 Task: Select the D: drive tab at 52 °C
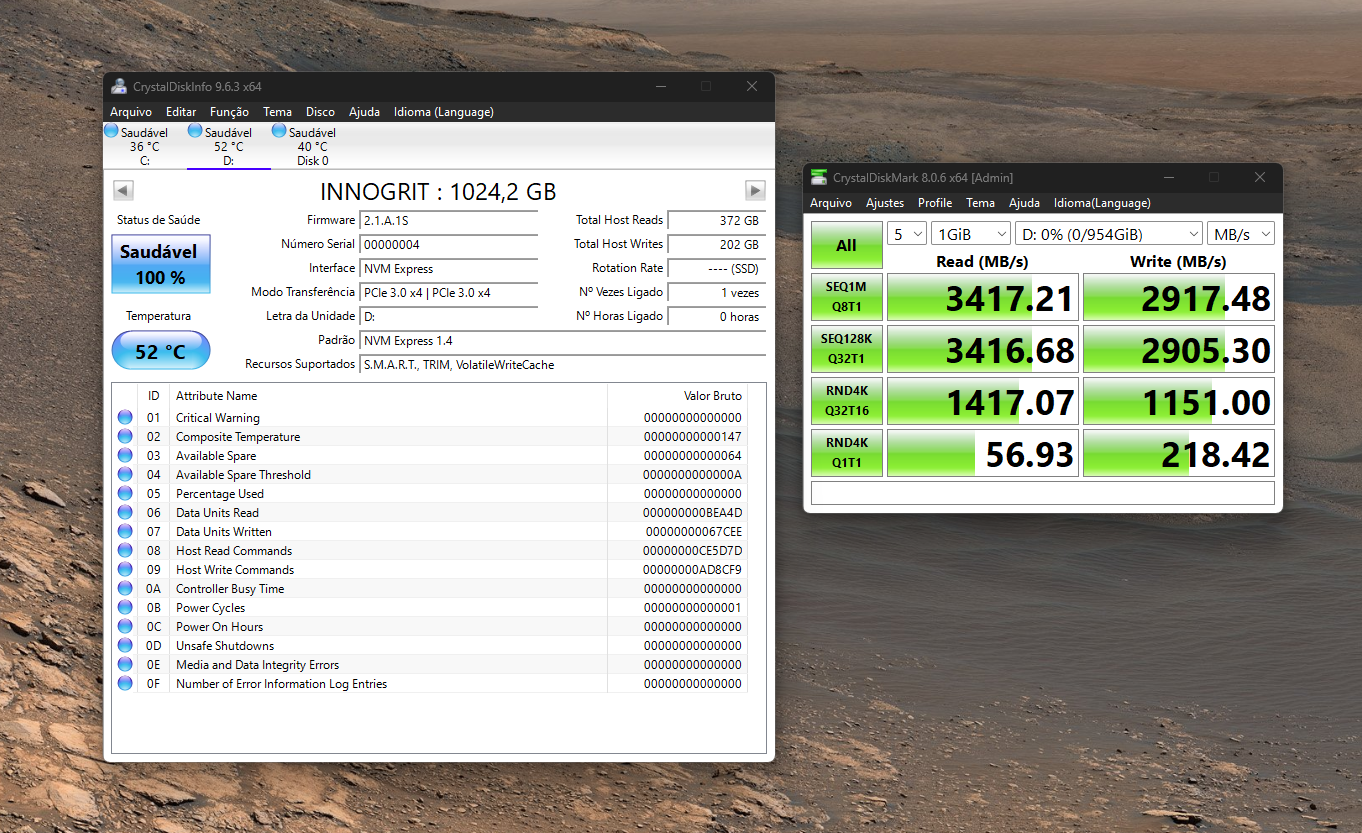point(228,146)
